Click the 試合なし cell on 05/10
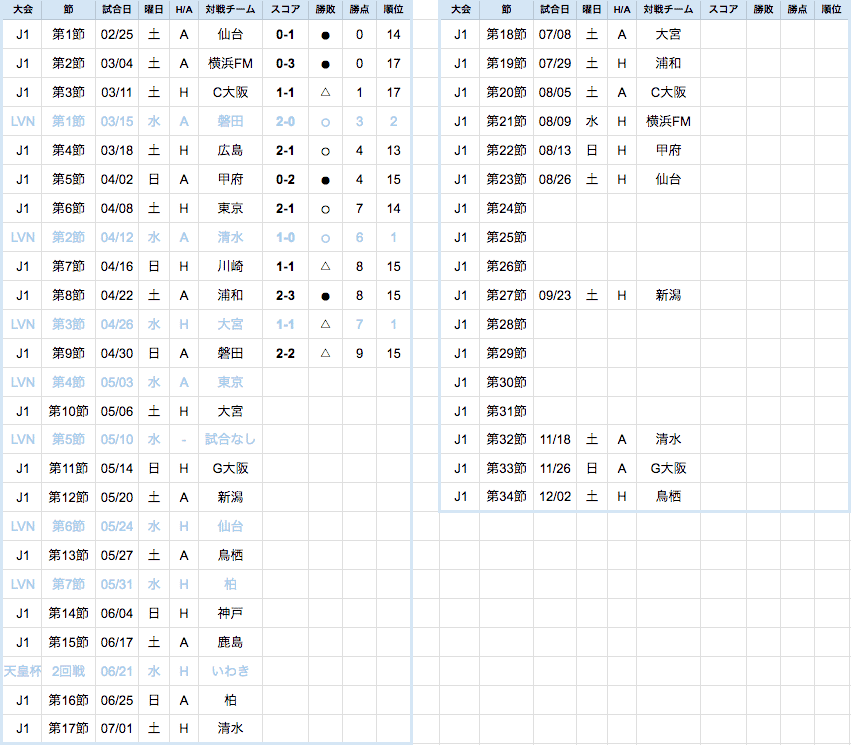Viewport: 851px width, 745px height. tap(230, 439)
